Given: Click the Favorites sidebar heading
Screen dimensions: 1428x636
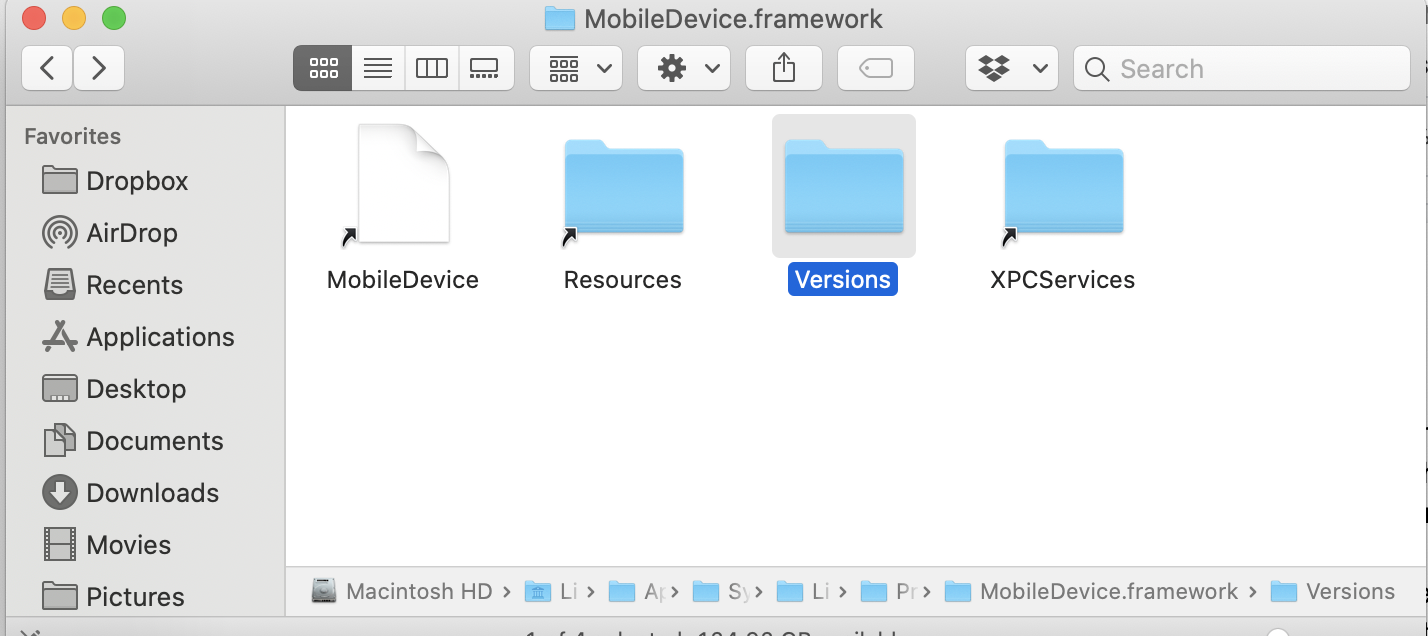Looking at the screenshot, I should (72, 136).
